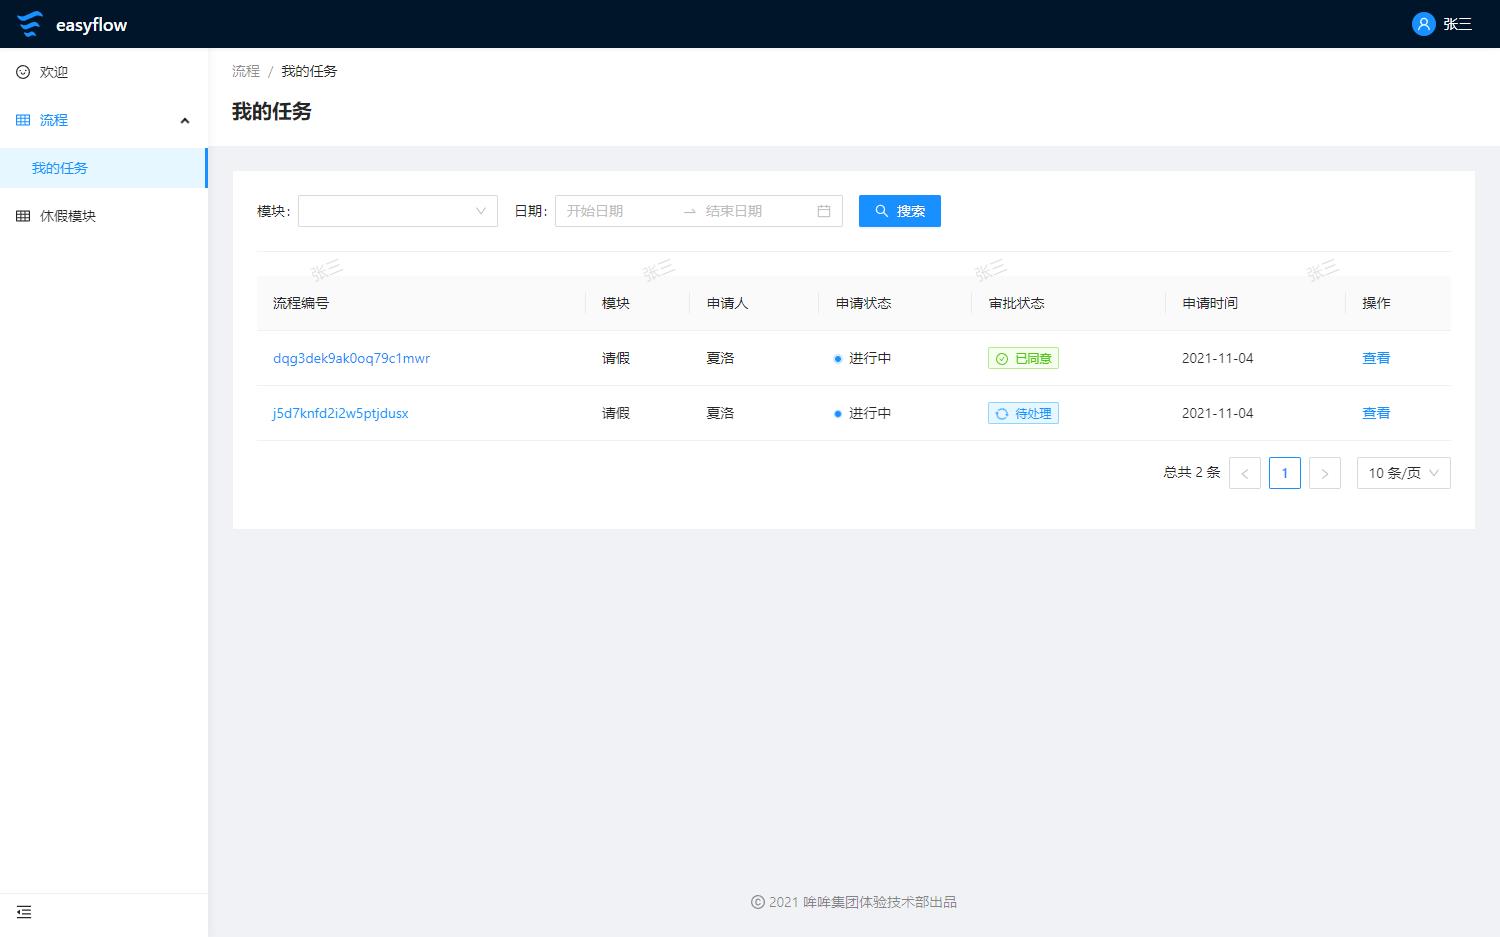1500x937 pixels.
Task: Go to next page arrow
Action: coord(1324,473)
